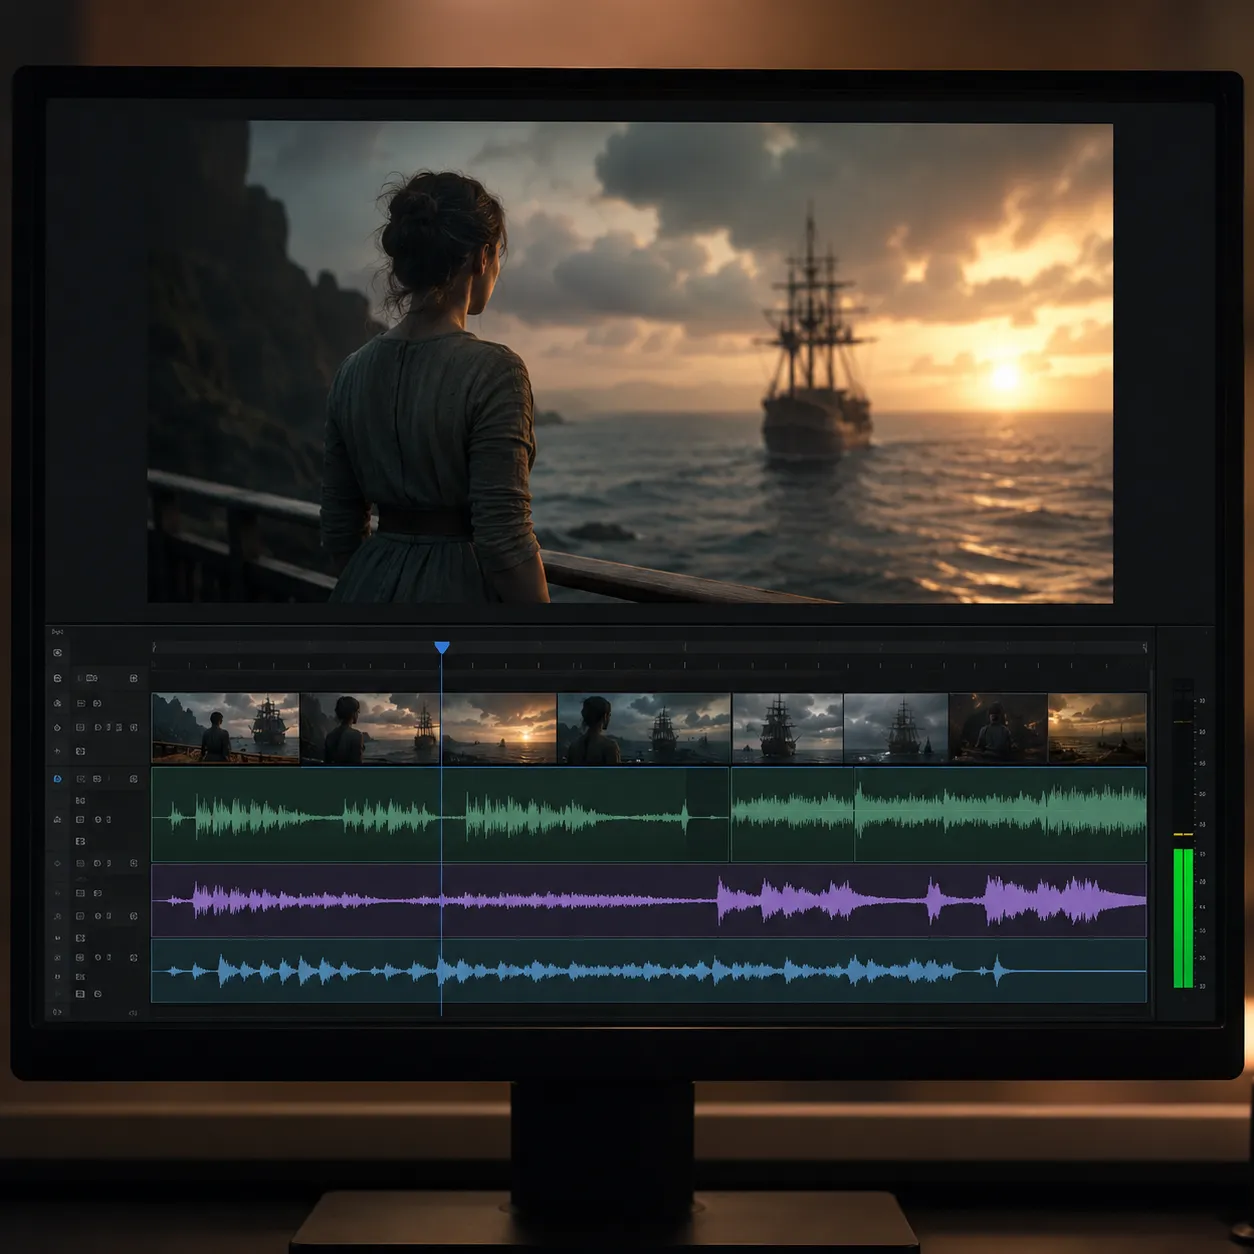Select the purple audio waveform track

pos(649,901)
